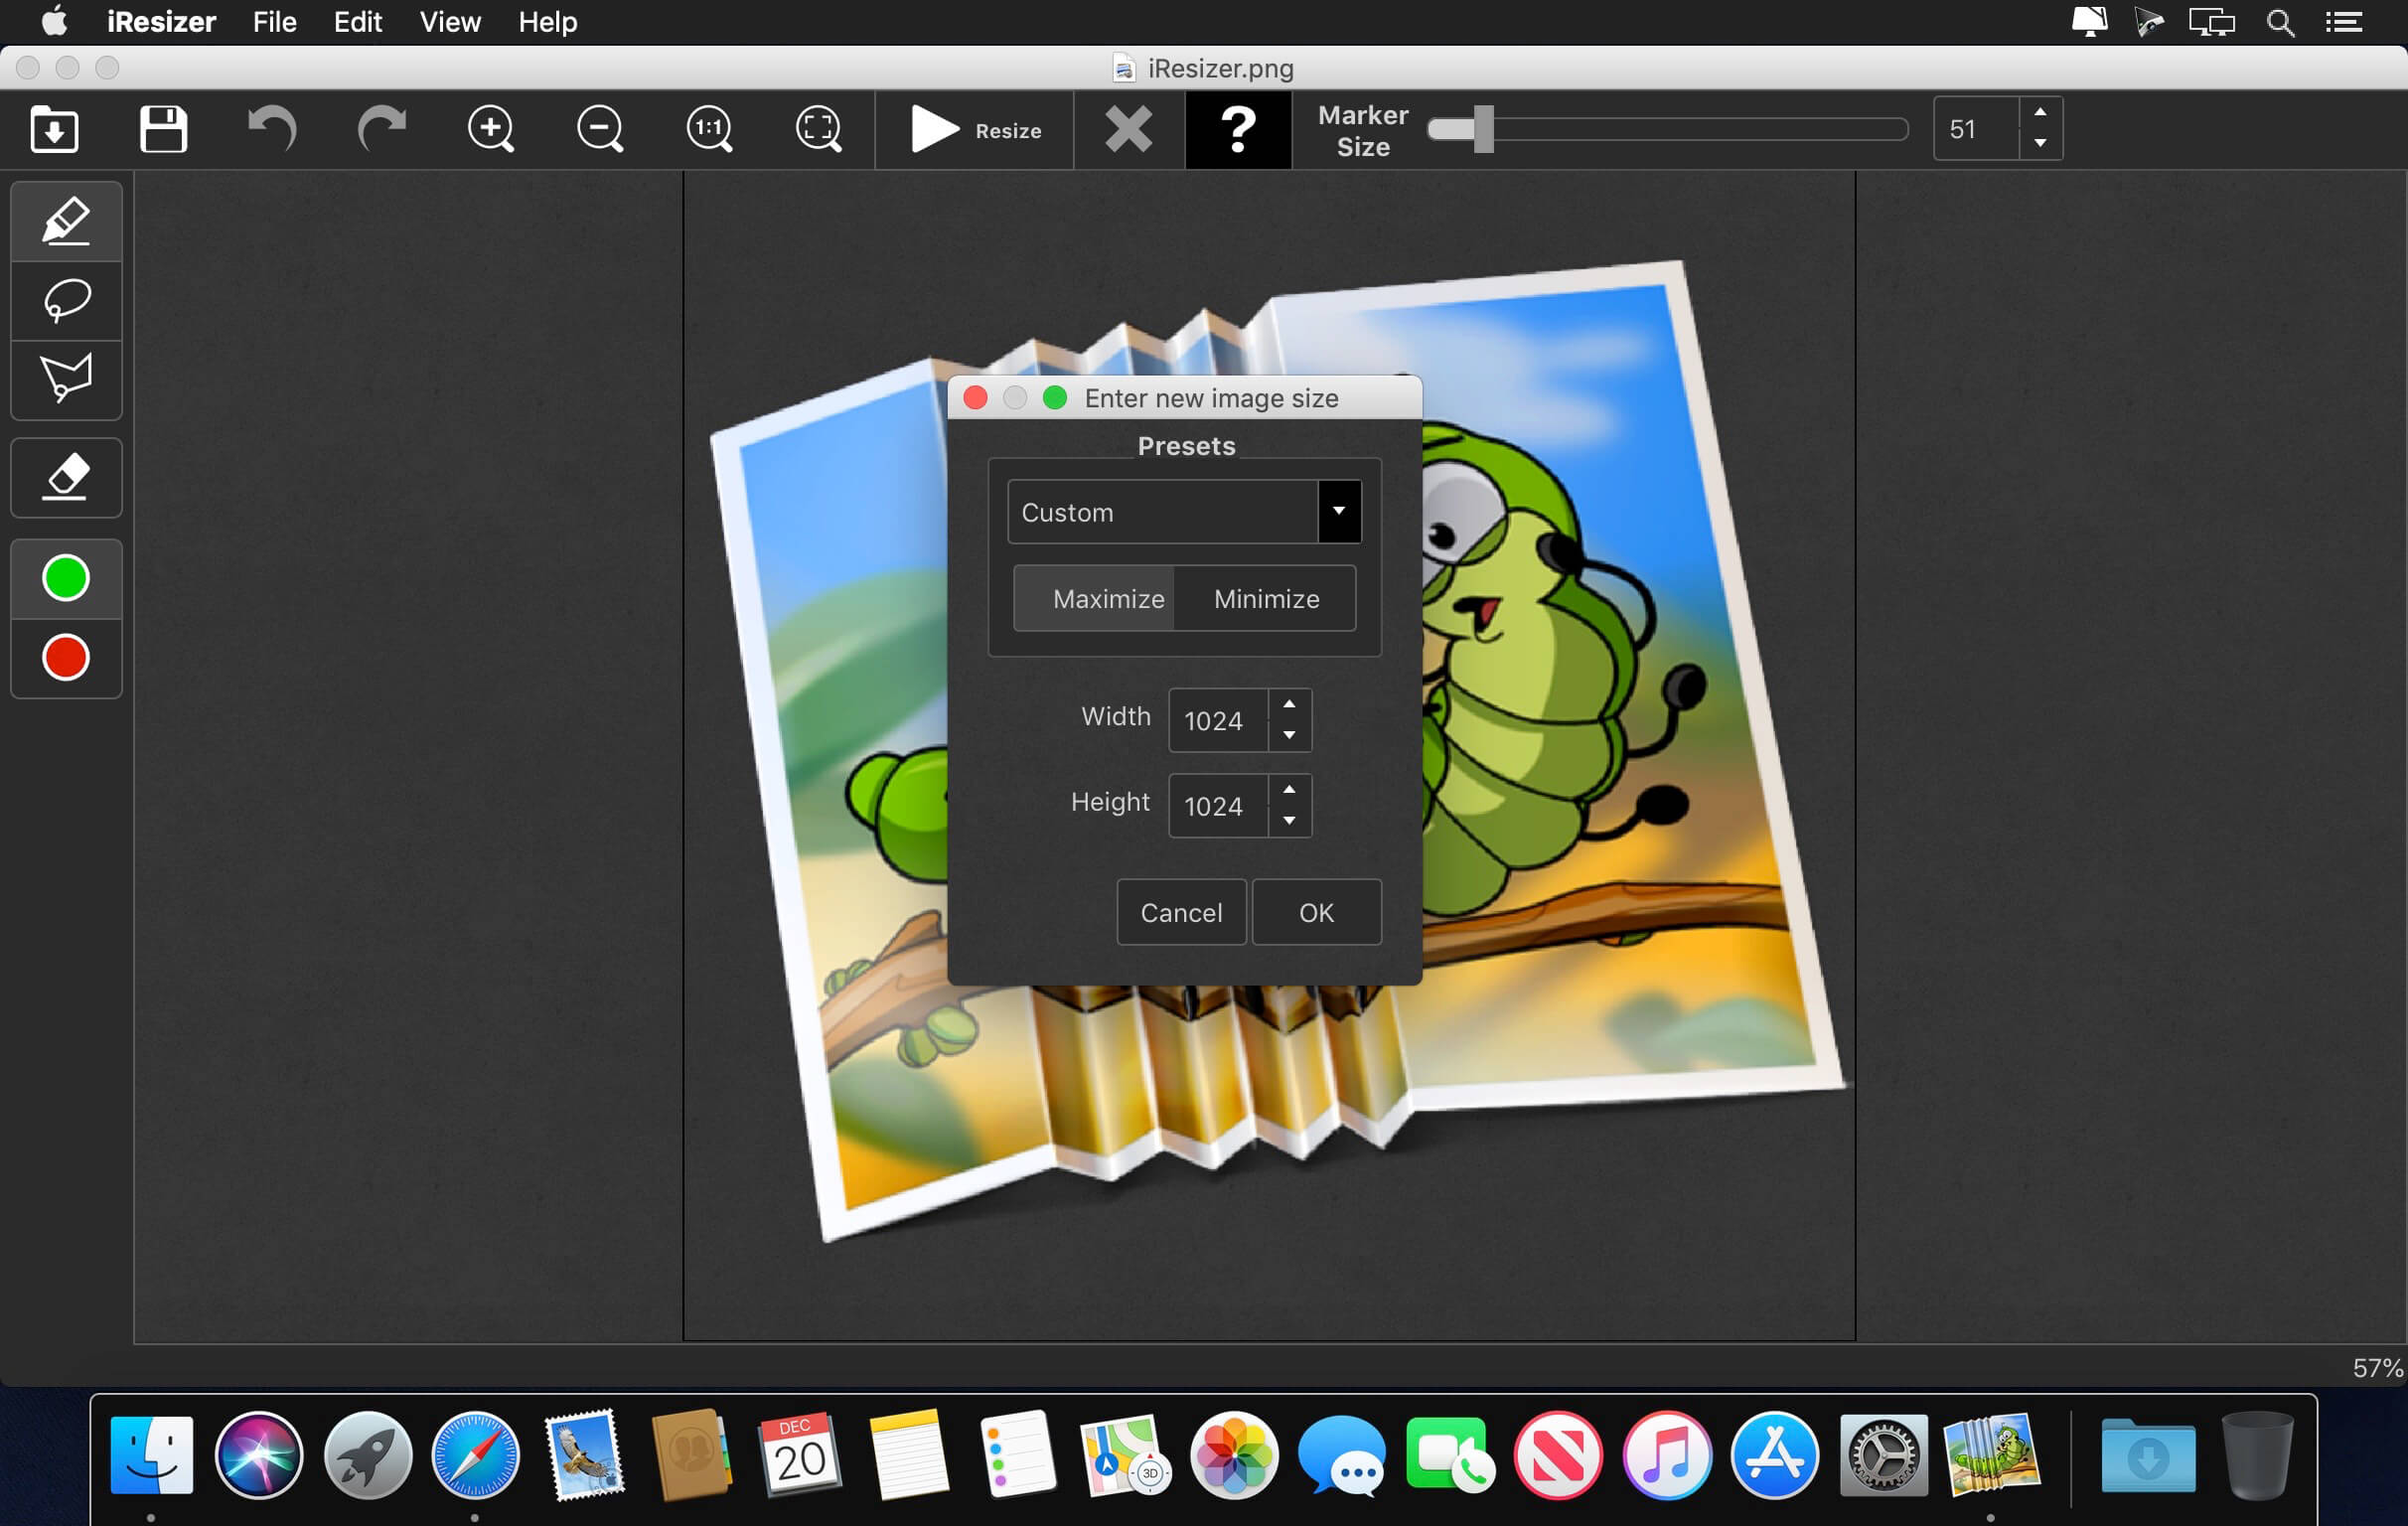
Task: Redo the last undone action
Action: tap(382, 130)
